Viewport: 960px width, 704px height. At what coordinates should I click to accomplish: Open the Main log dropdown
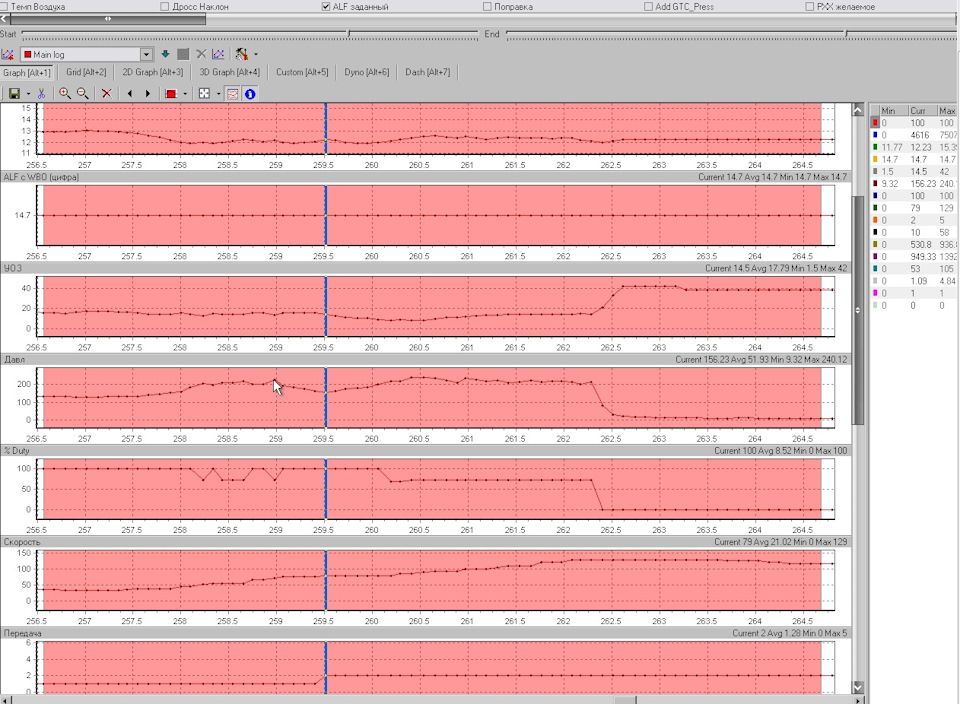147,54
